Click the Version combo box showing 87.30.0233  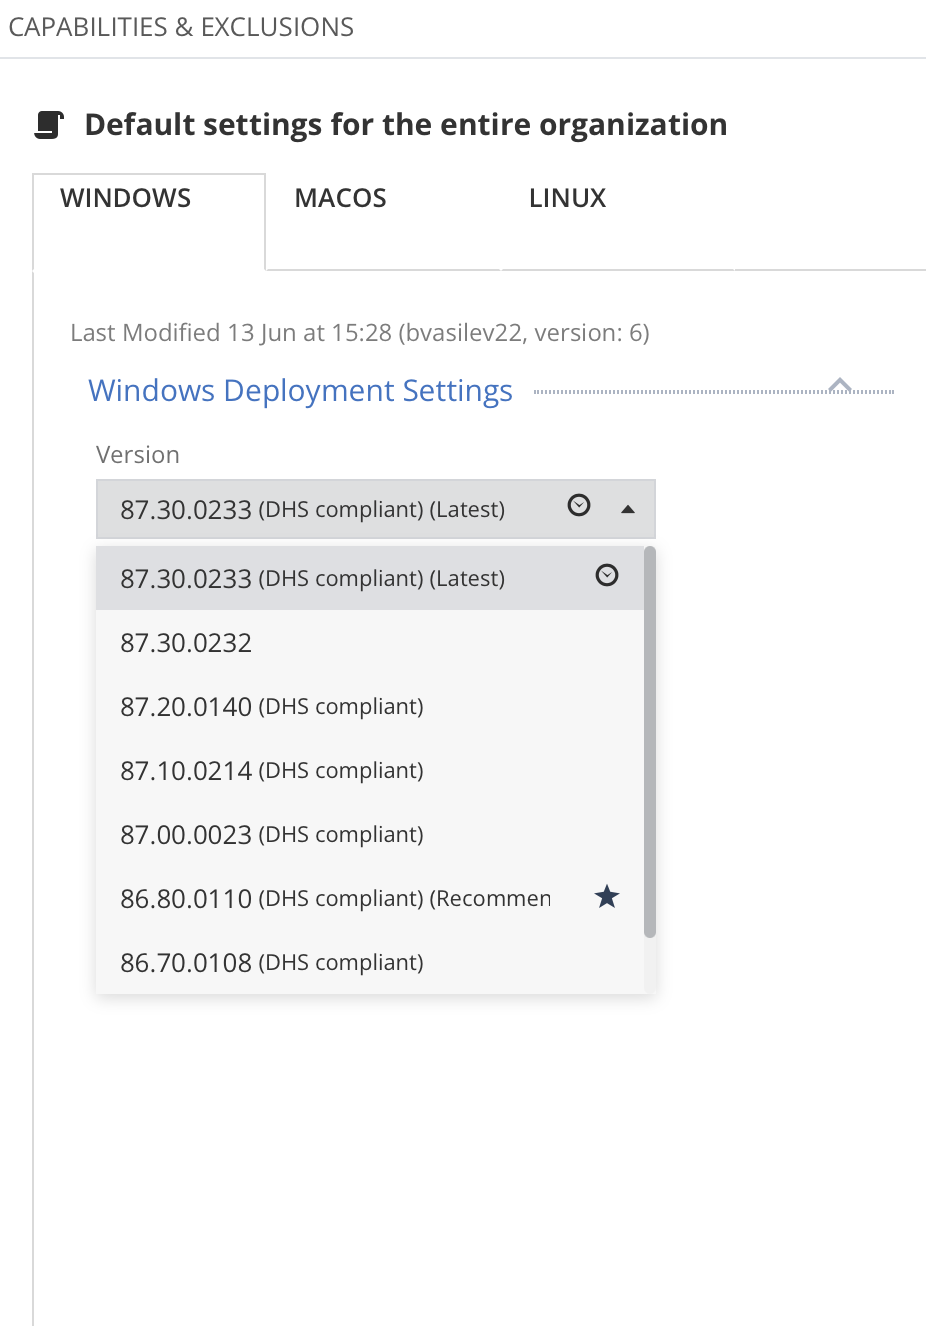pos(340,510)
